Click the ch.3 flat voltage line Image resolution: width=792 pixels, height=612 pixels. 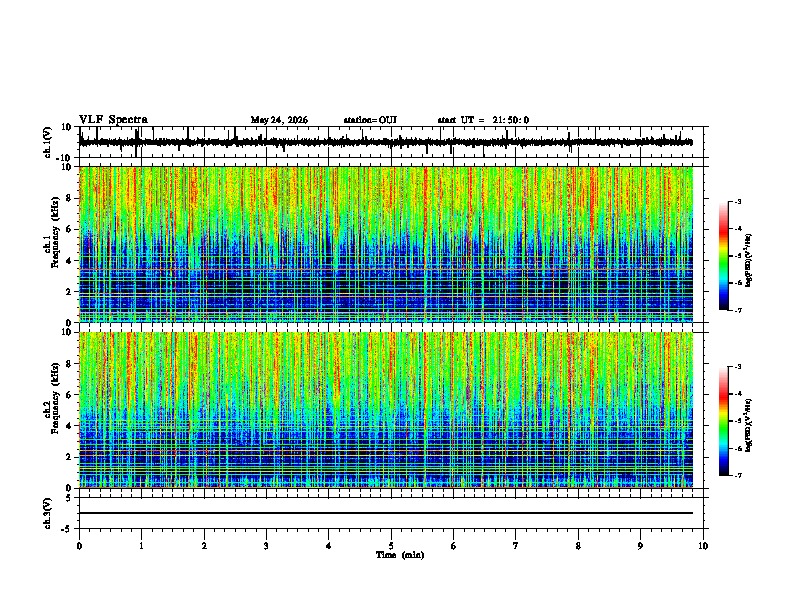[386, 513]
